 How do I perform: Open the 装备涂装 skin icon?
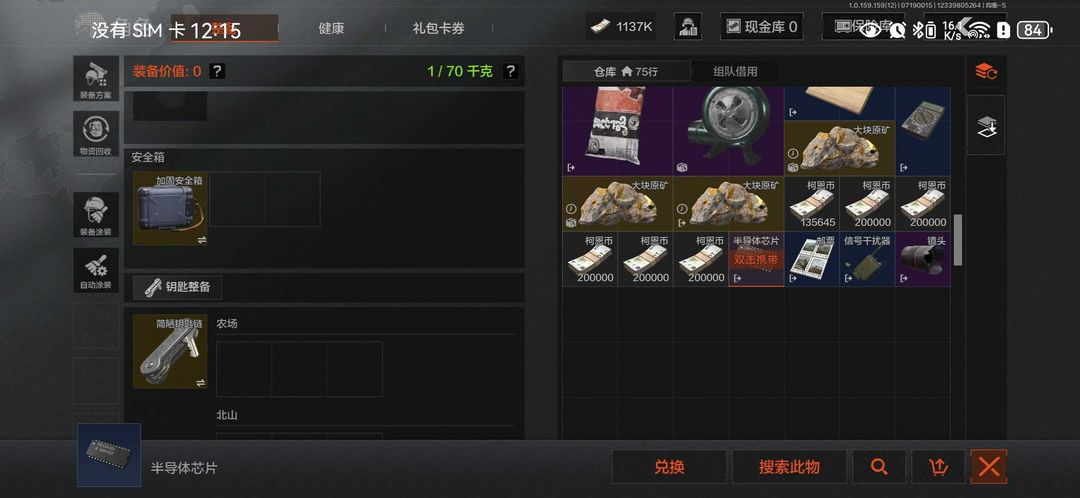coord(96,215)
